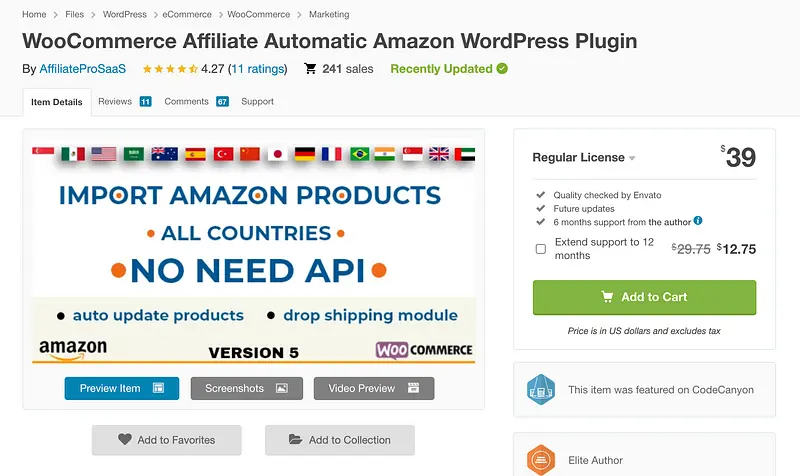Image resolution: width=800 pixels, height=476 pixels.
Task: Click the Australia flag in banner
Action: pos(164,154)
